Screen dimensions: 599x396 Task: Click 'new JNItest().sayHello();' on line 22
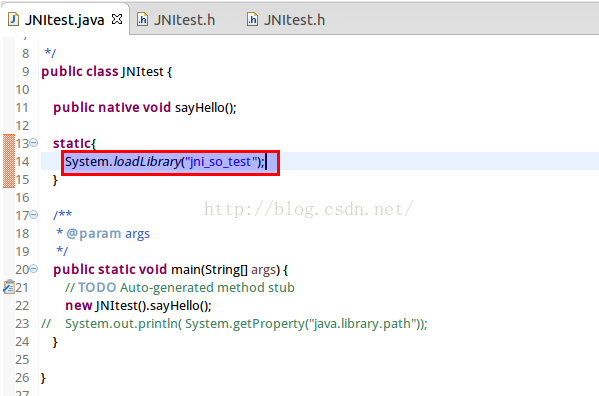pyautogui.click(x=138, y=305)
